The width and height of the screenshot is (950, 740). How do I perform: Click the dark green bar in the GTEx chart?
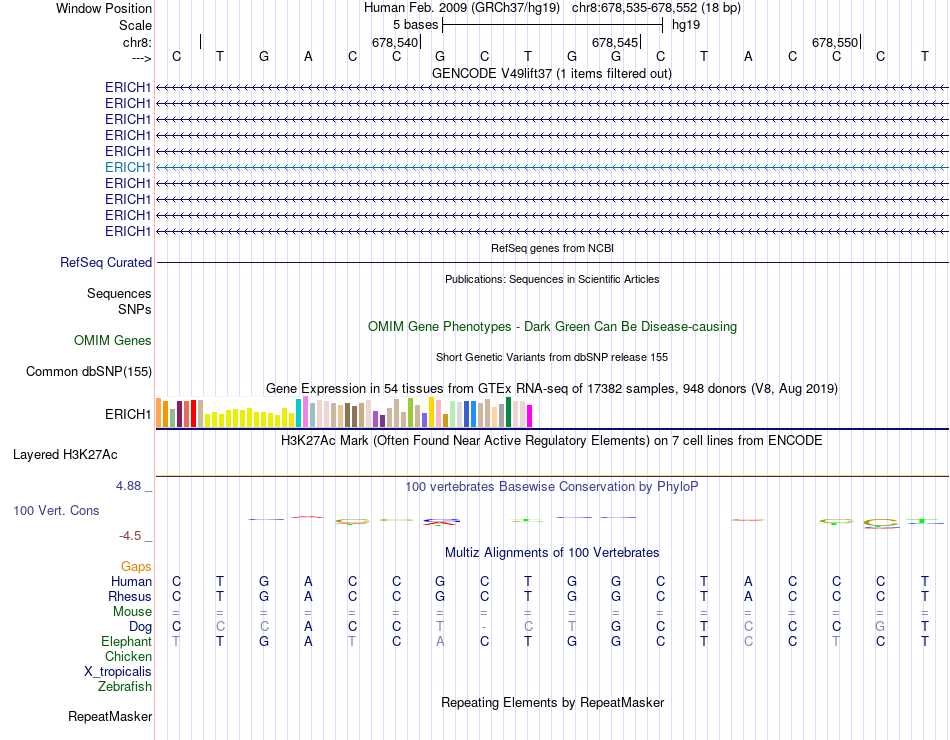click(509, 412)
